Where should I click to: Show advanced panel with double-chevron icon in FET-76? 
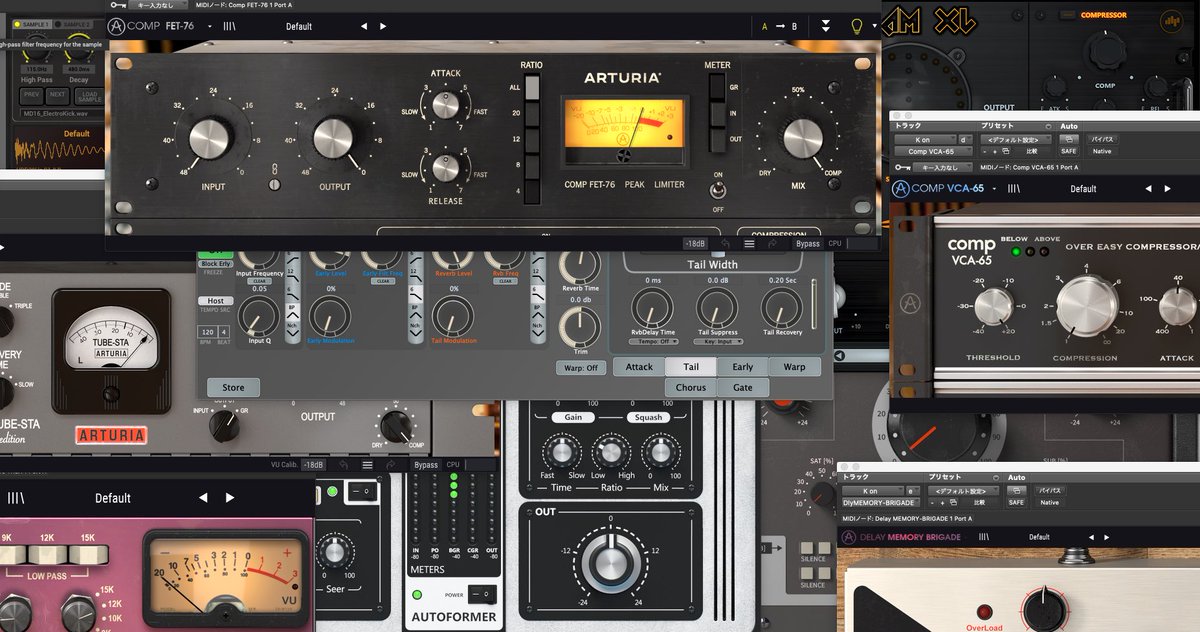pos(826,26)
